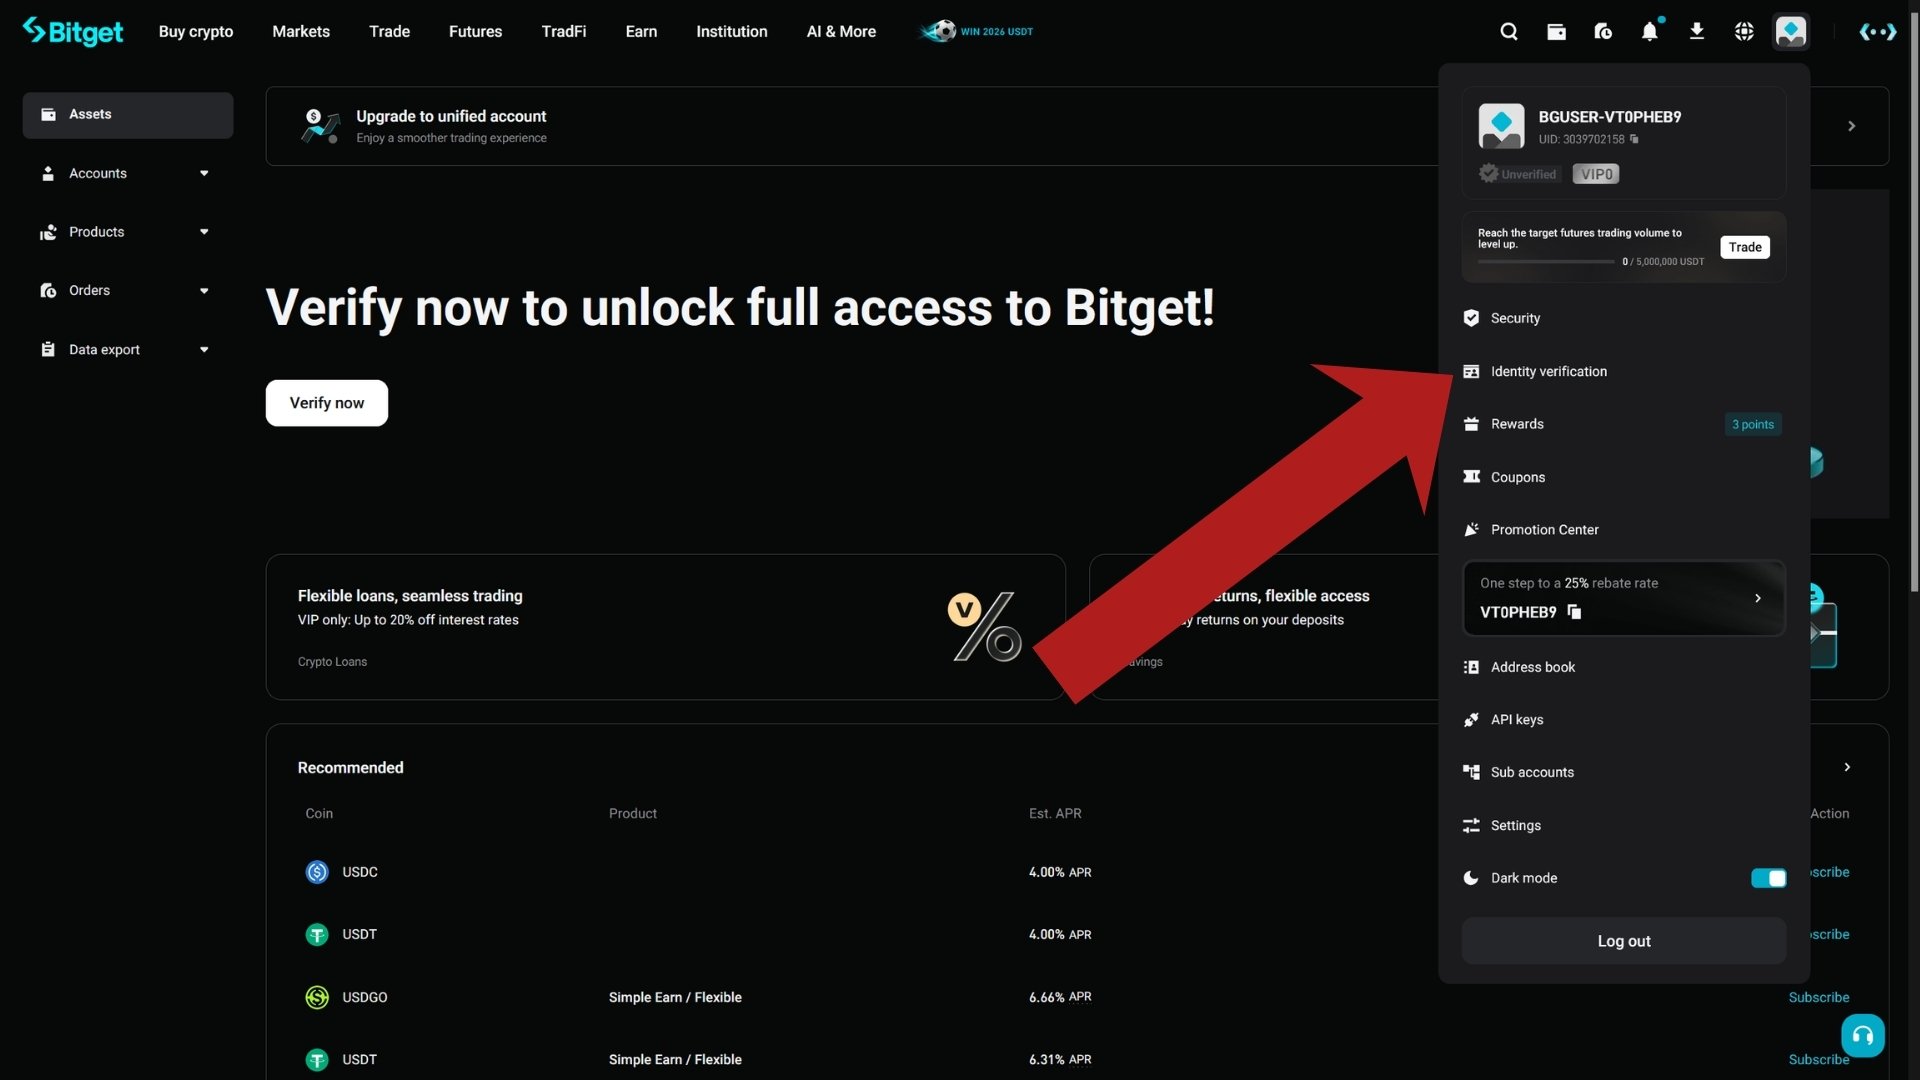This screenshot has width=1920, height=1080.
Task: Open TradFi menu
Action: pyautogui.click(x=564, y=32)
